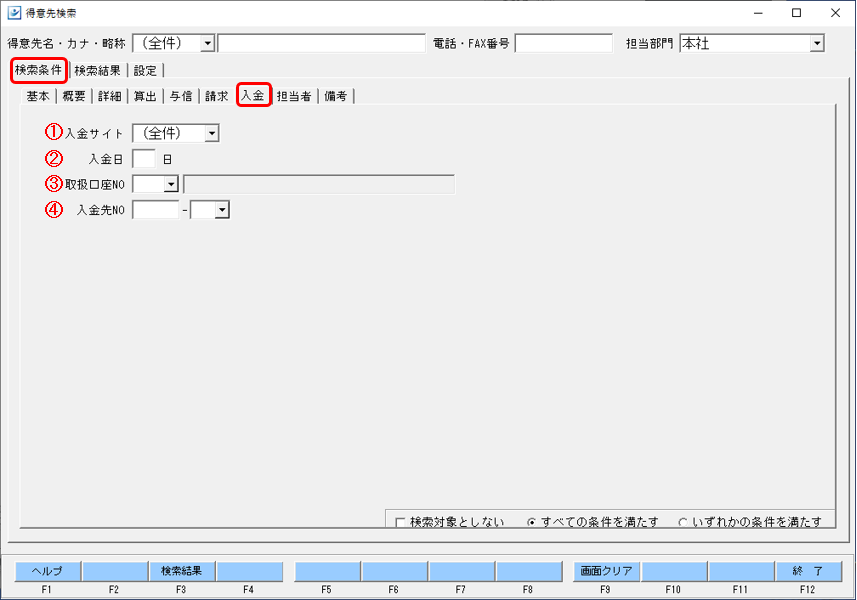Minimize the 得意先検索 window

[x=758, y=13]
